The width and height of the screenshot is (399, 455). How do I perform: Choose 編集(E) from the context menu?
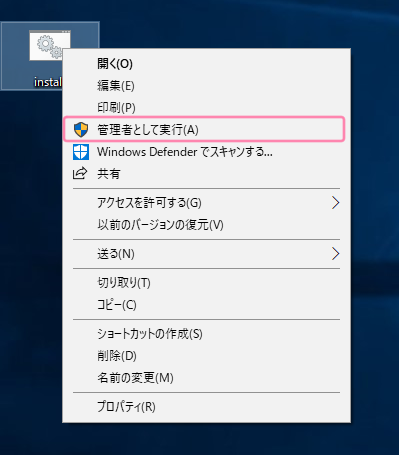pyautogui.click(x=206, y=86)
